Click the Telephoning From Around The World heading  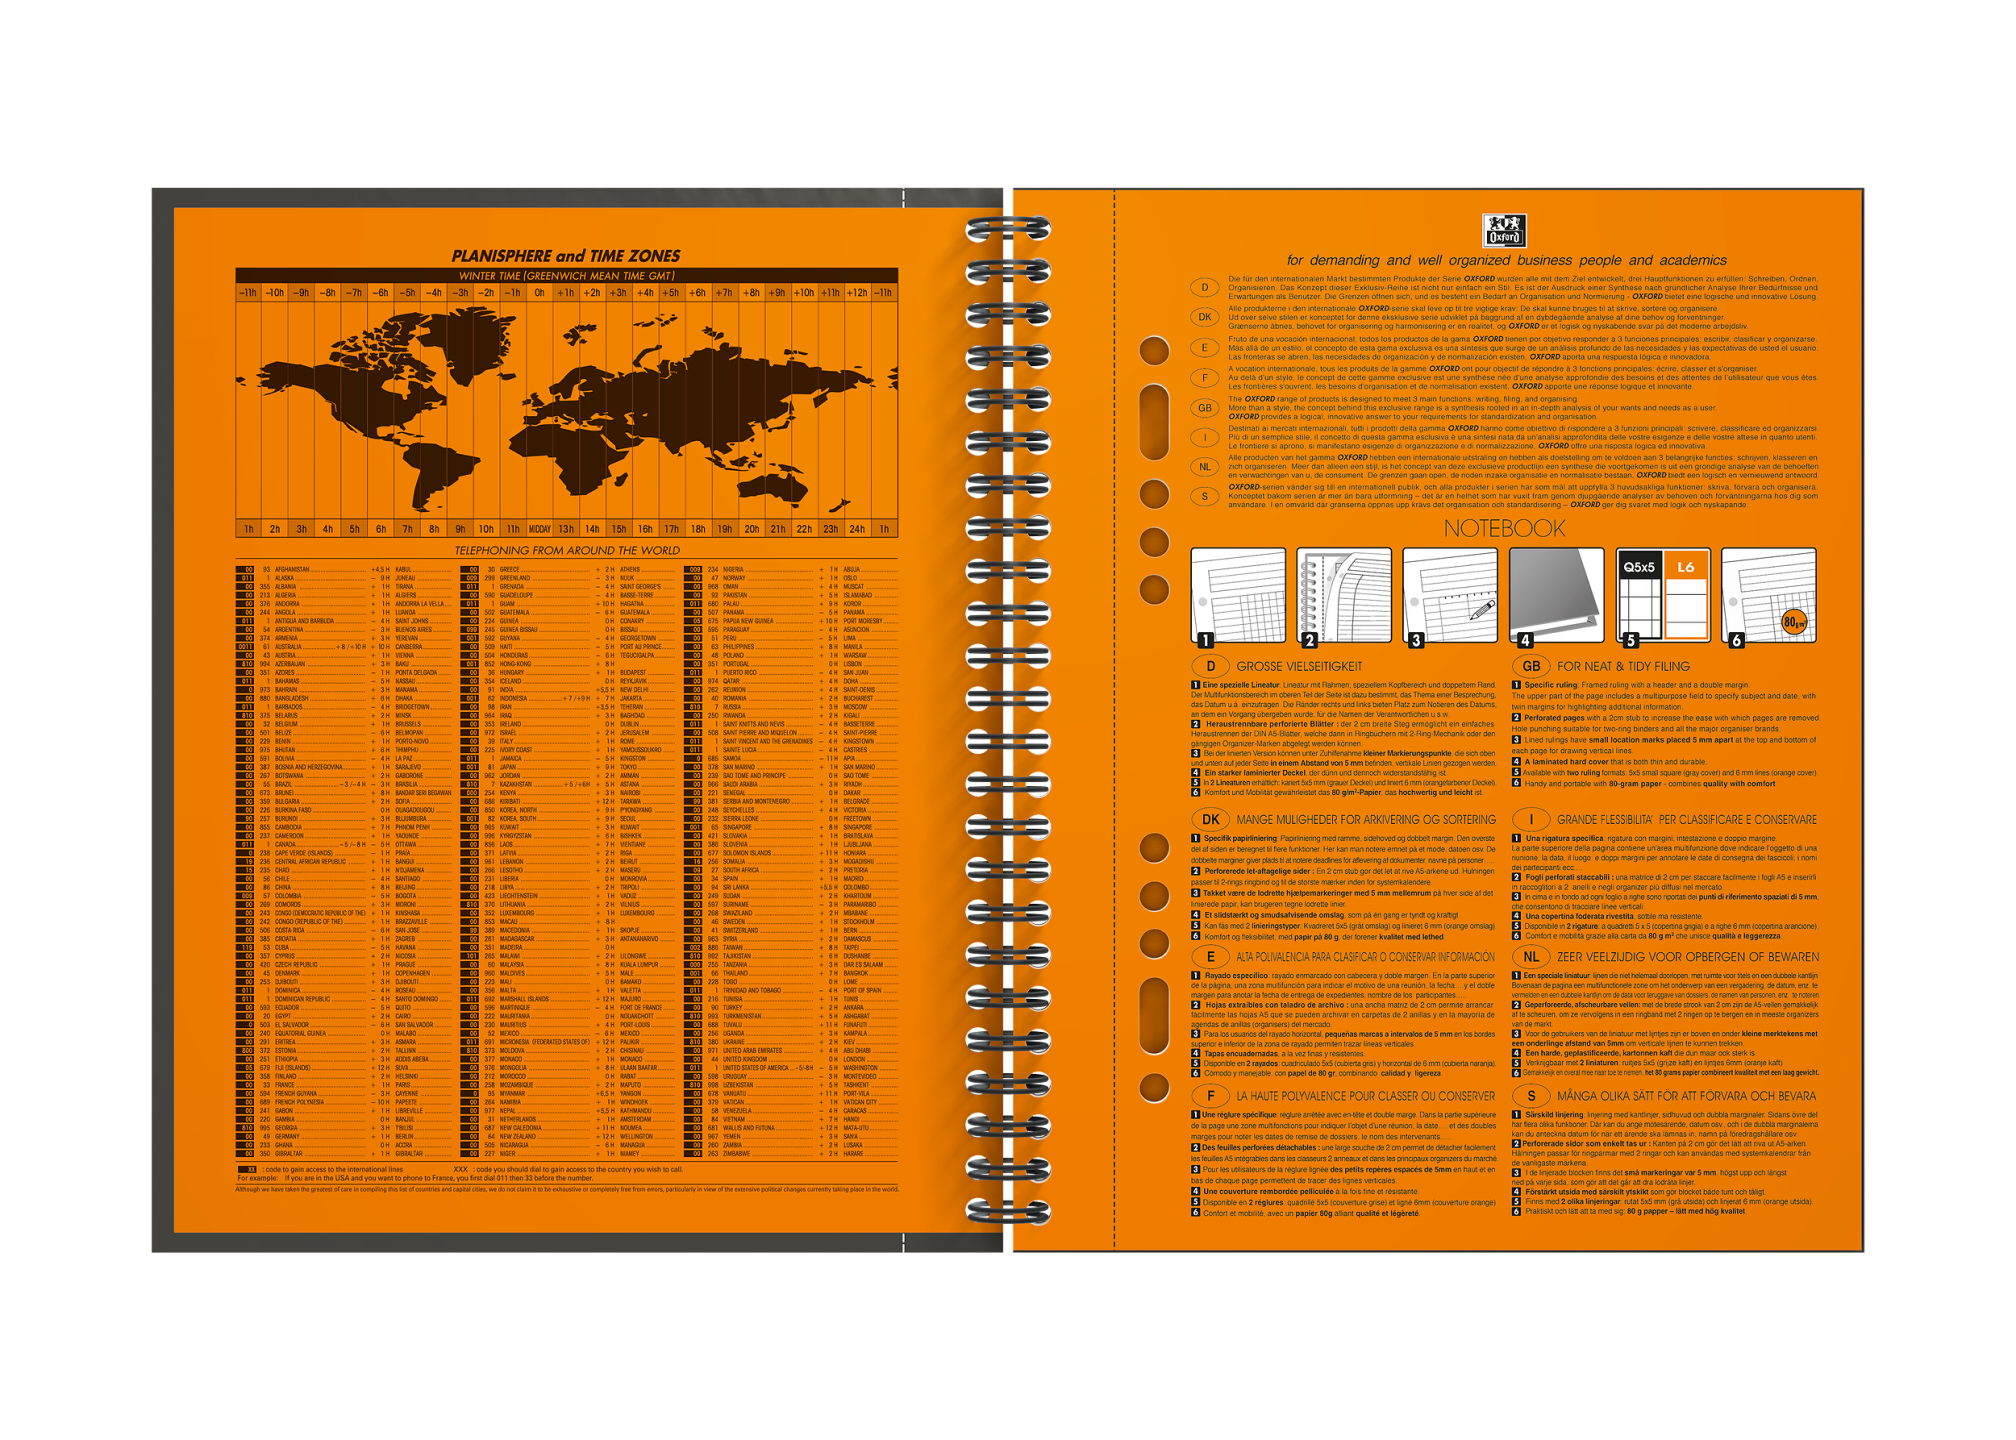pyautogui.click(x=567, y=550)
